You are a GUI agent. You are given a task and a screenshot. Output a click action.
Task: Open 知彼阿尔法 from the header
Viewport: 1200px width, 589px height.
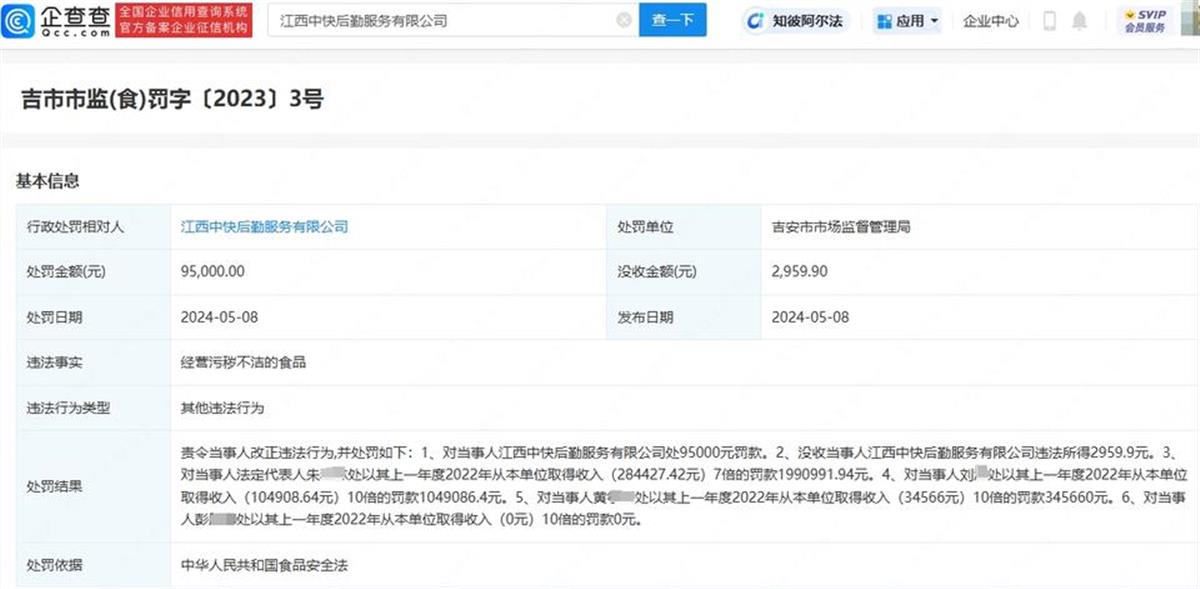[x=795, y=20]
